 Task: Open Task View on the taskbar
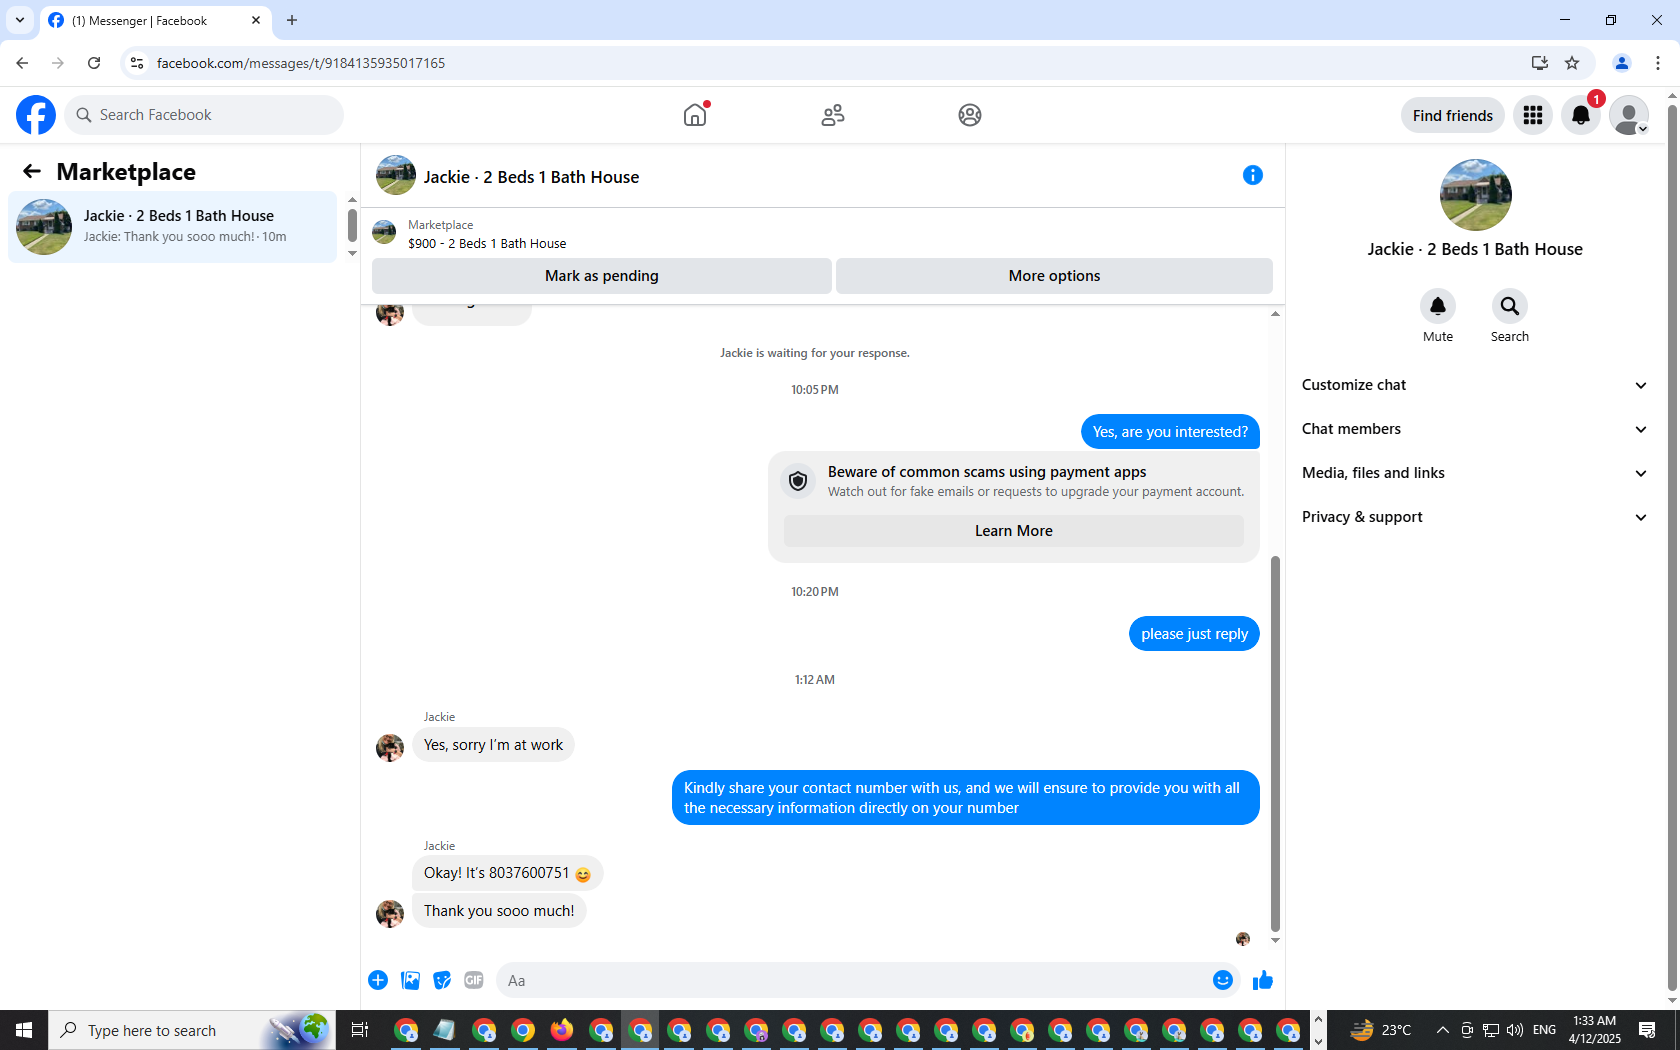click(360, 1030)
